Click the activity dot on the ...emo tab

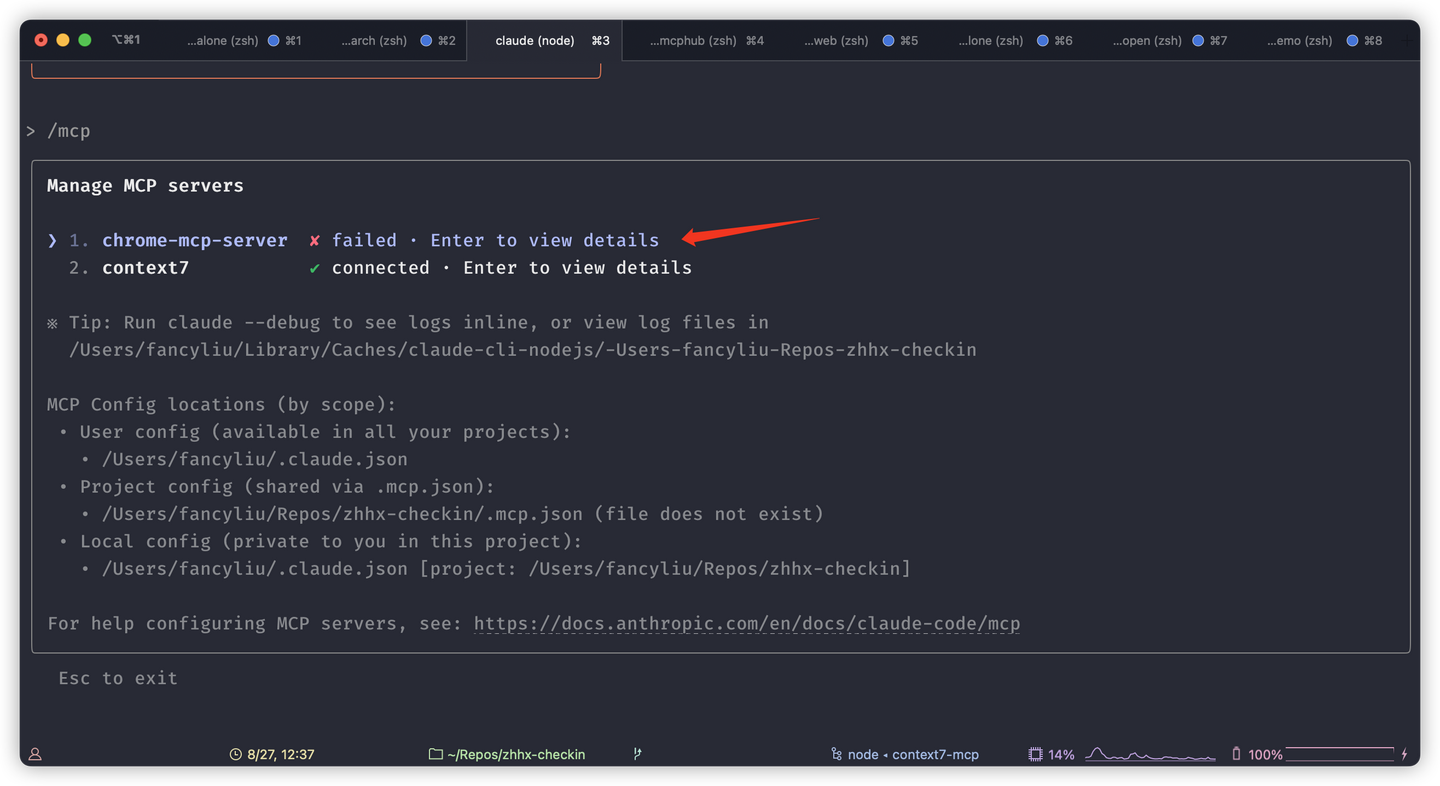[x=1351, y=41]
